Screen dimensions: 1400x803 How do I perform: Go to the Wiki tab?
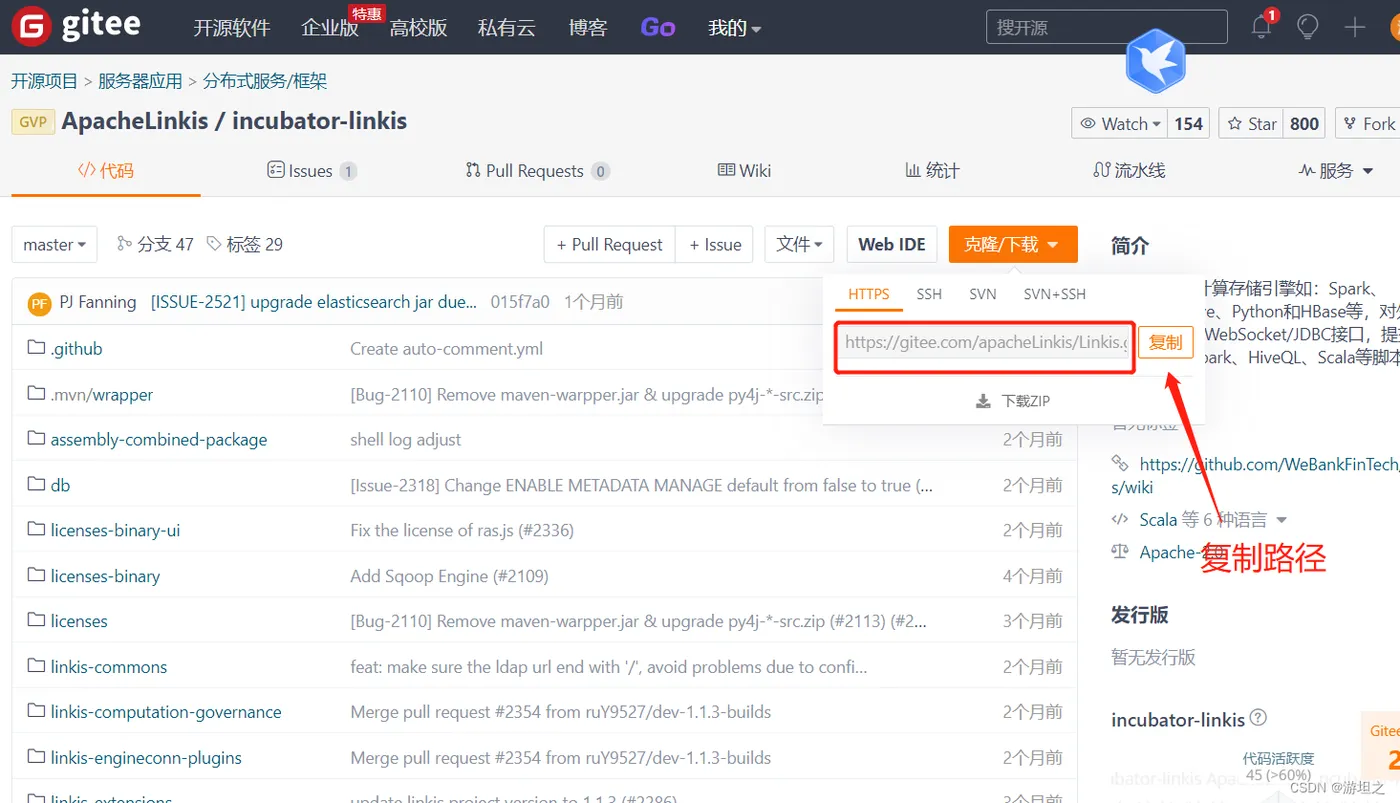coord(745,171)
